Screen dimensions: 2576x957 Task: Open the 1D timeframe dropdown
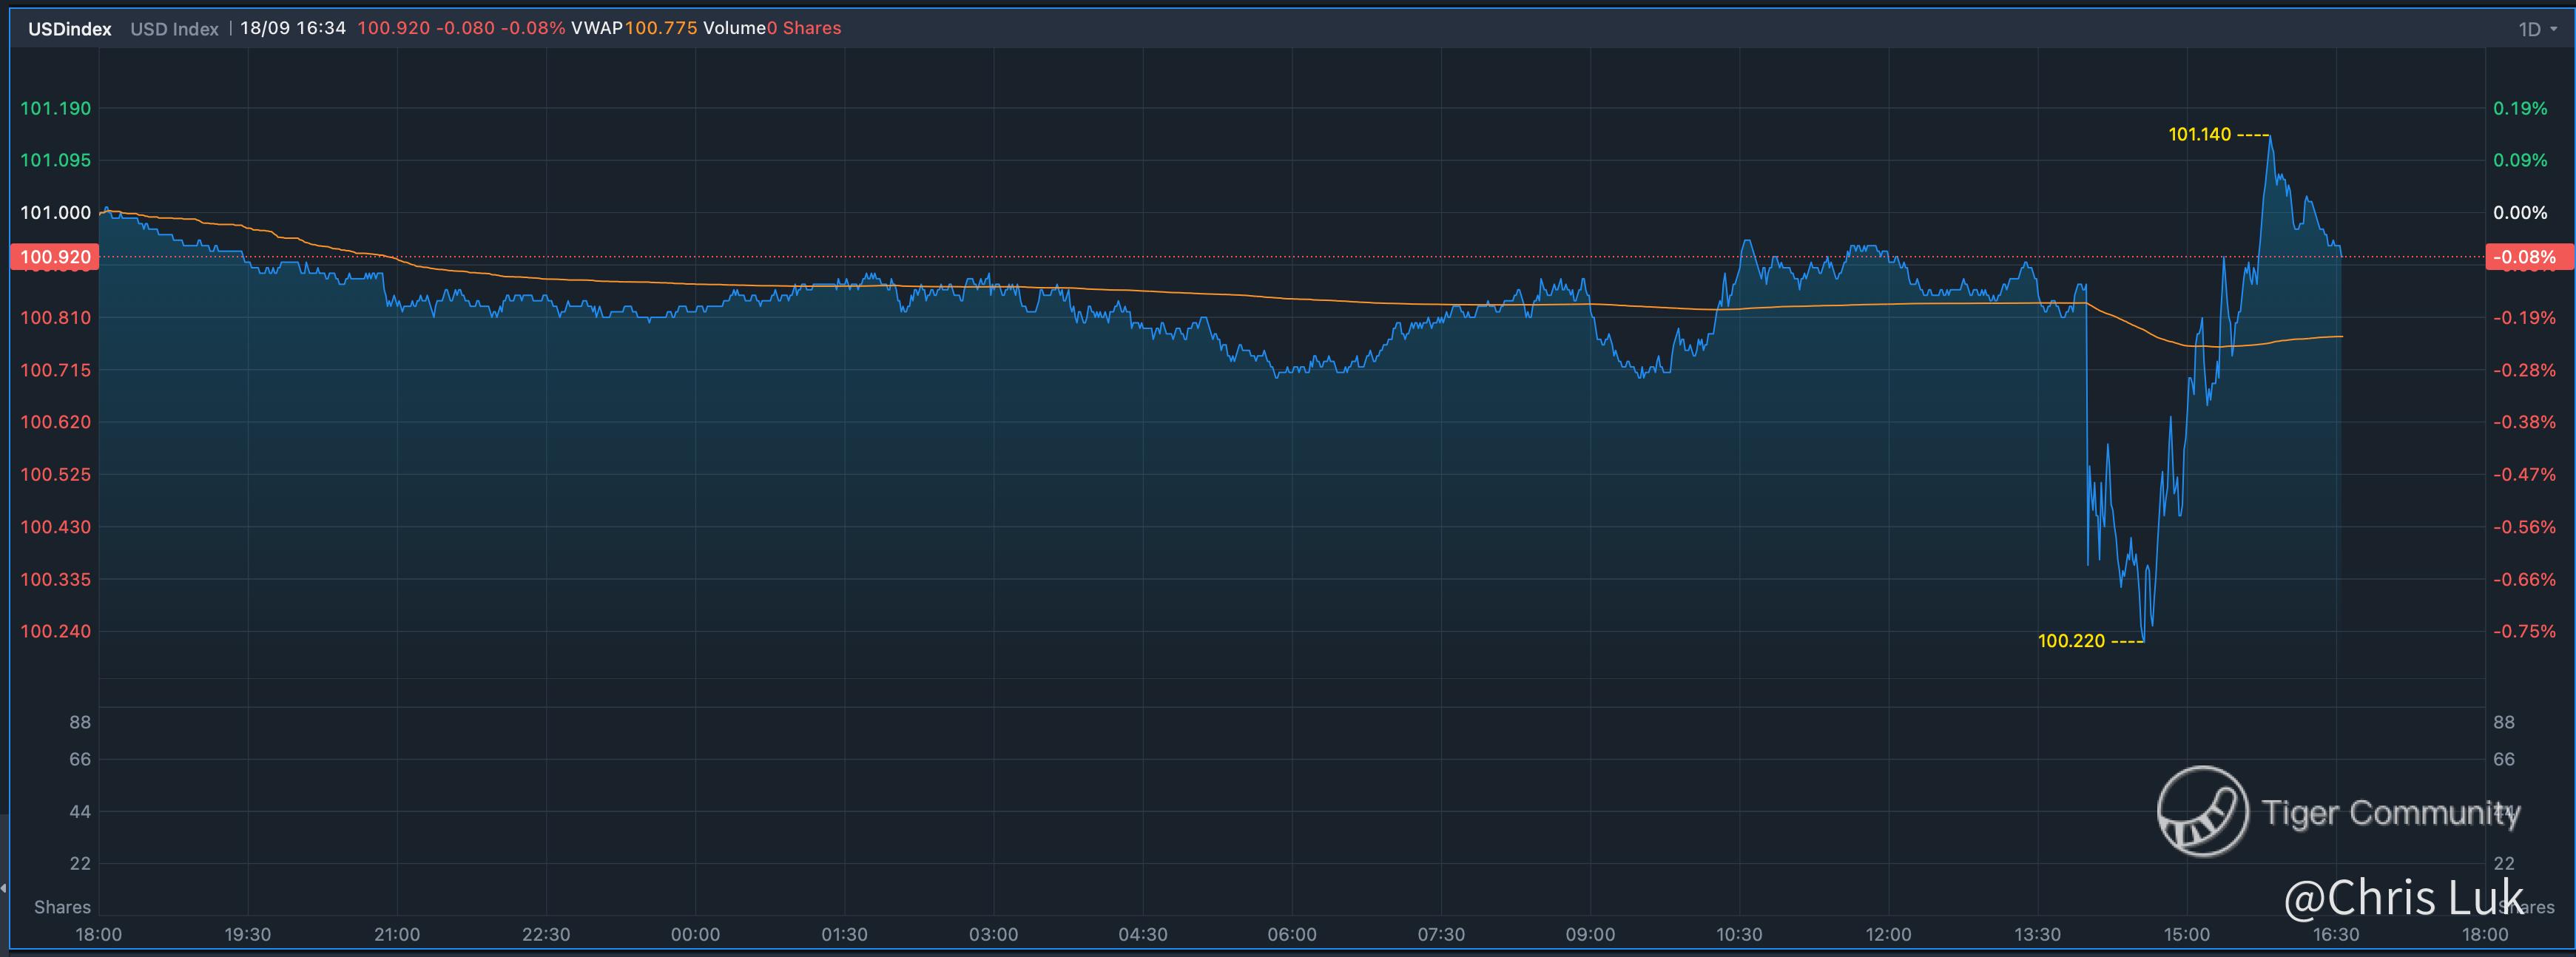[x=2529, y=29]
